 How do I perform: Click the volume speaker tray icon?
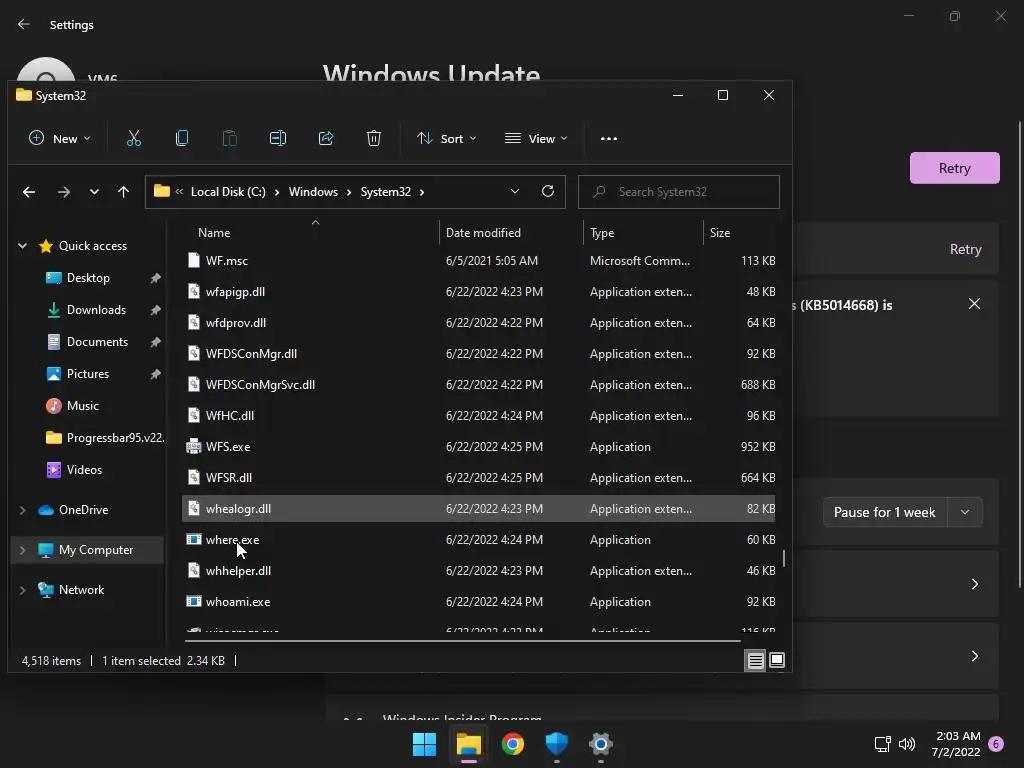[907, 744]
